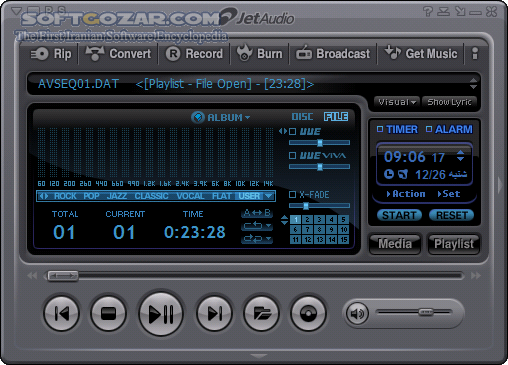Enable the X-FADE checkbox
508x365 pixels.
pyautogui.click(x=293, y=194)
